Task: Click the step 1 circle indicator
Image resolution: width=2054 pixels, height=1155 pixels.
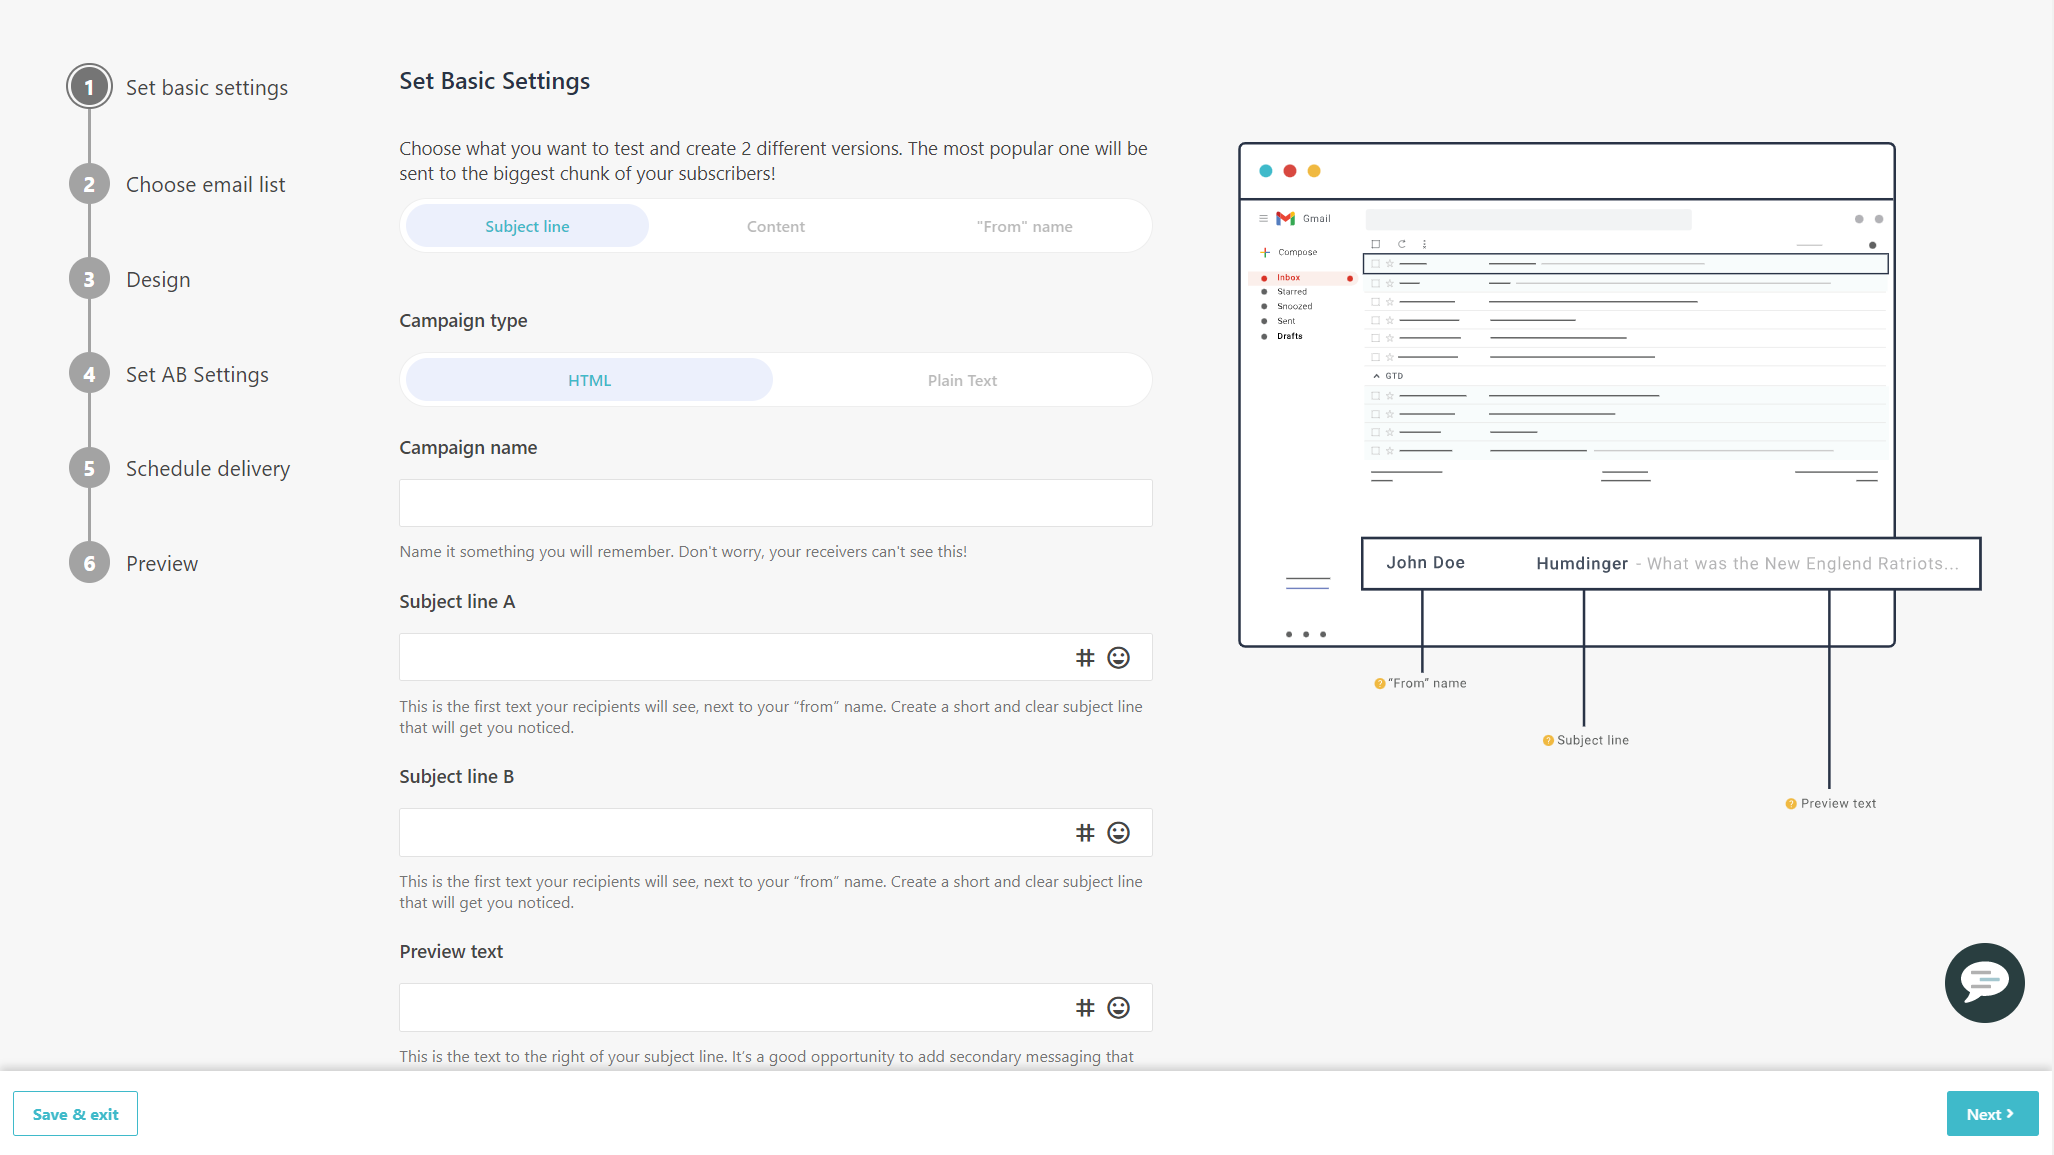Action: tap(89, 86)
